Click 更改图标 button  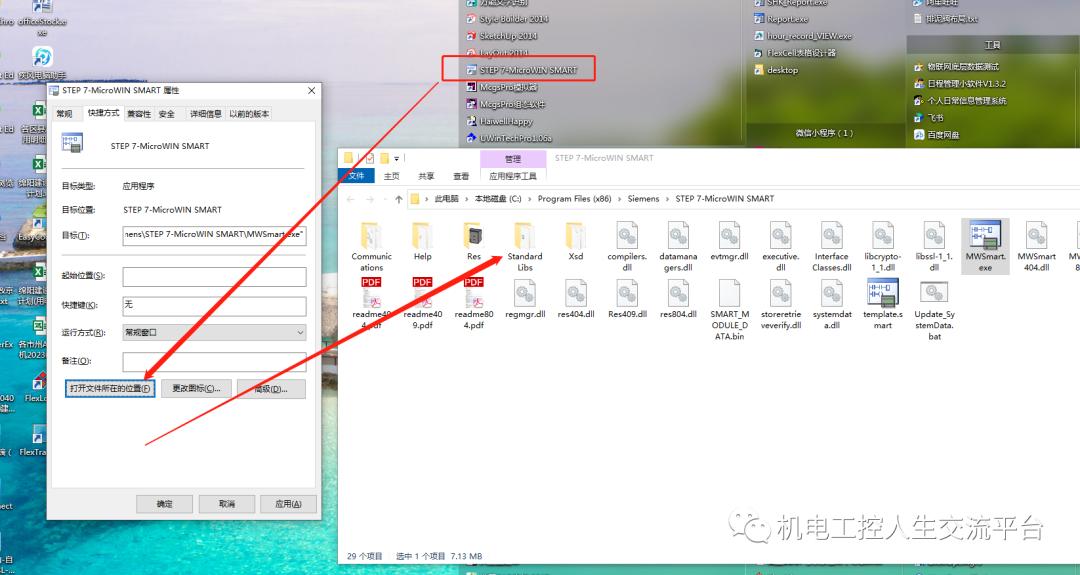196,388
